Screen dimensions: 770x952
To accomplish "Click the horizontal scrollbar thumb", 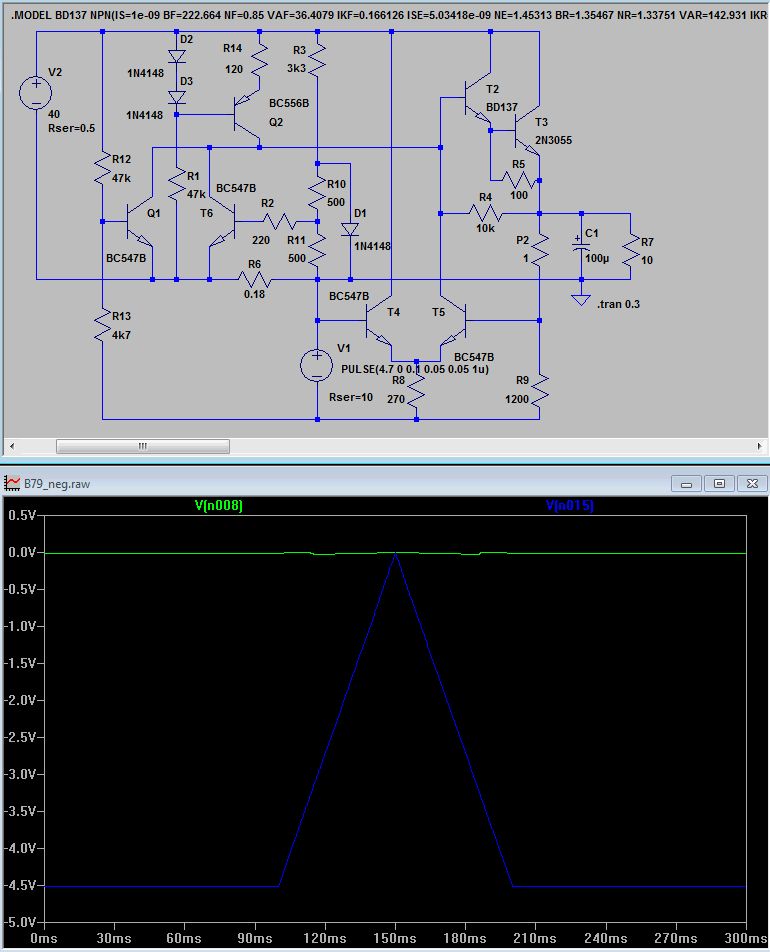I will [143, 446].
